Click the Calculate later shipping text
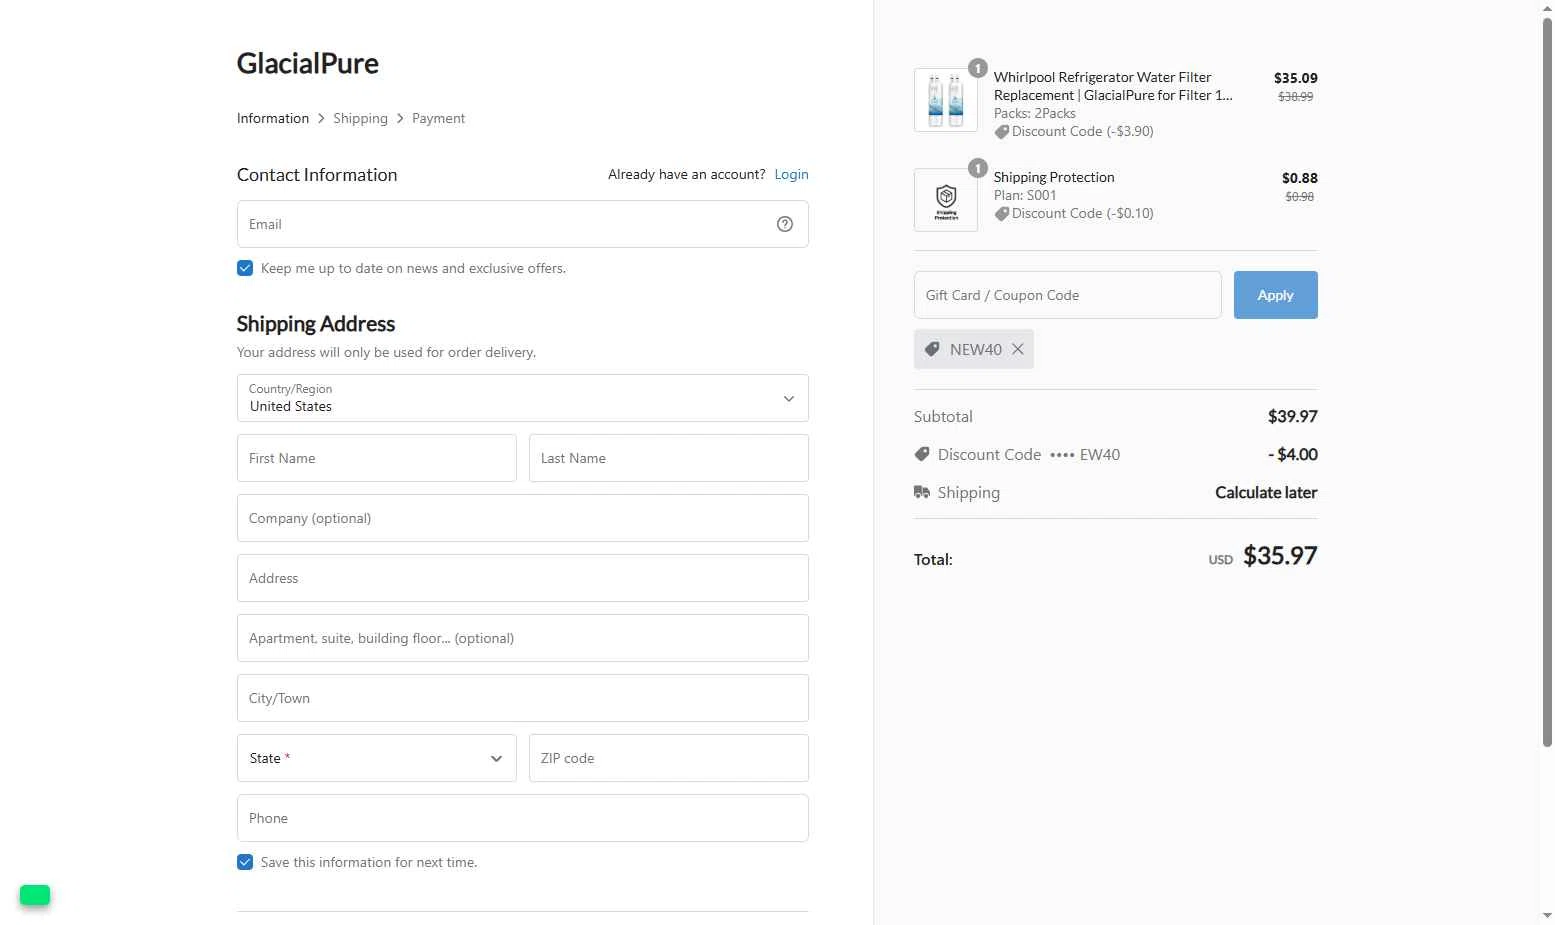Image resolution: width=1555 pixels, height=925 pixels. click(x=1266, y=492)
